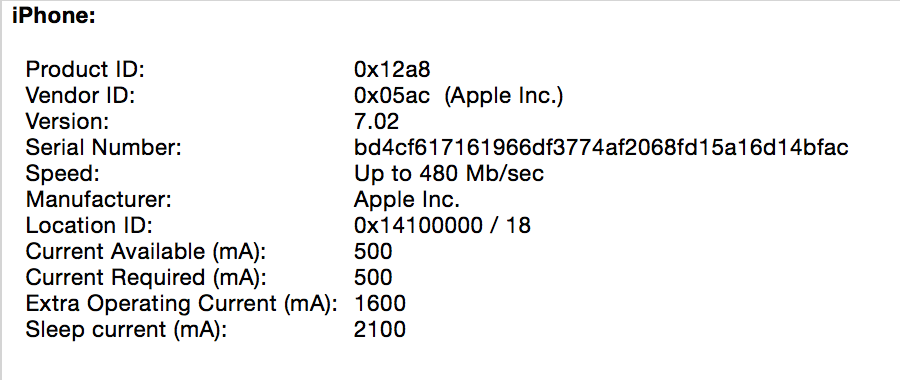This screenshot has width=900, height=380.
Task: Select the Up to 480 Mb/sec value
Action: tap(449, 174)
